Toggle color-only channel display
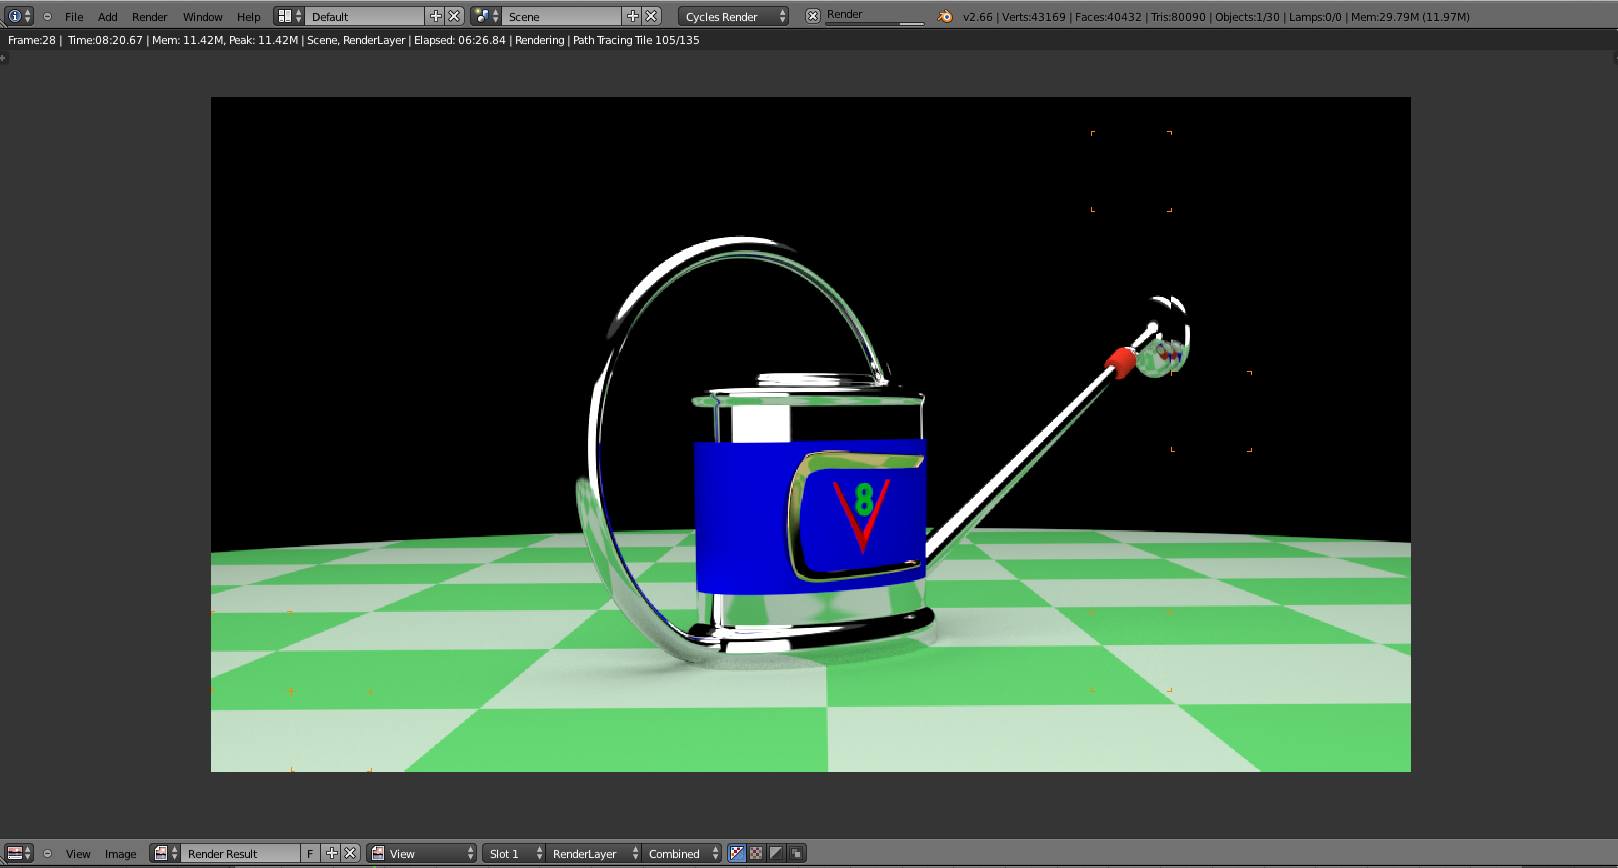Viewport: 1618px width, 868px height. coord(757,853)
